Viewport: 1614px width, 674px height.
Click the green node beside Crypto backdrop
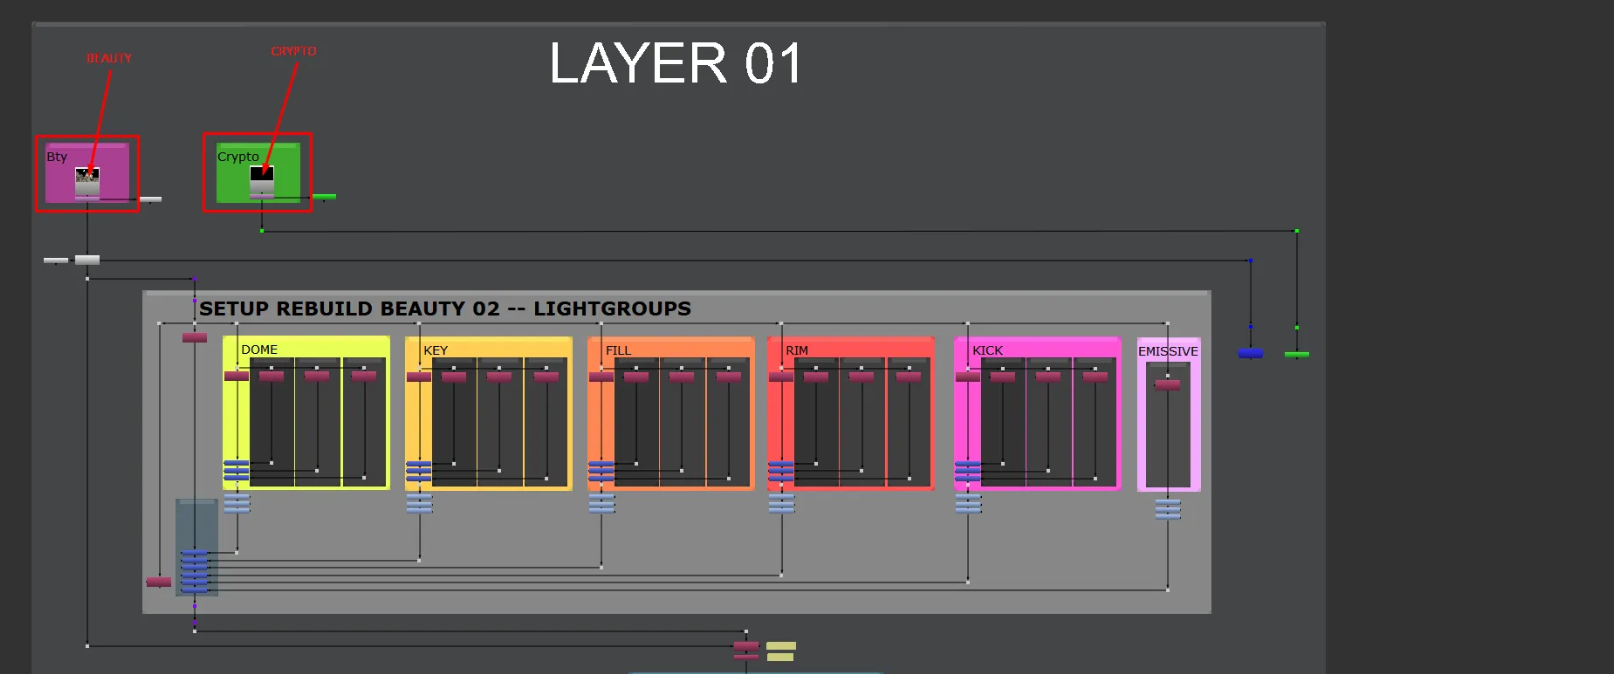324,197
